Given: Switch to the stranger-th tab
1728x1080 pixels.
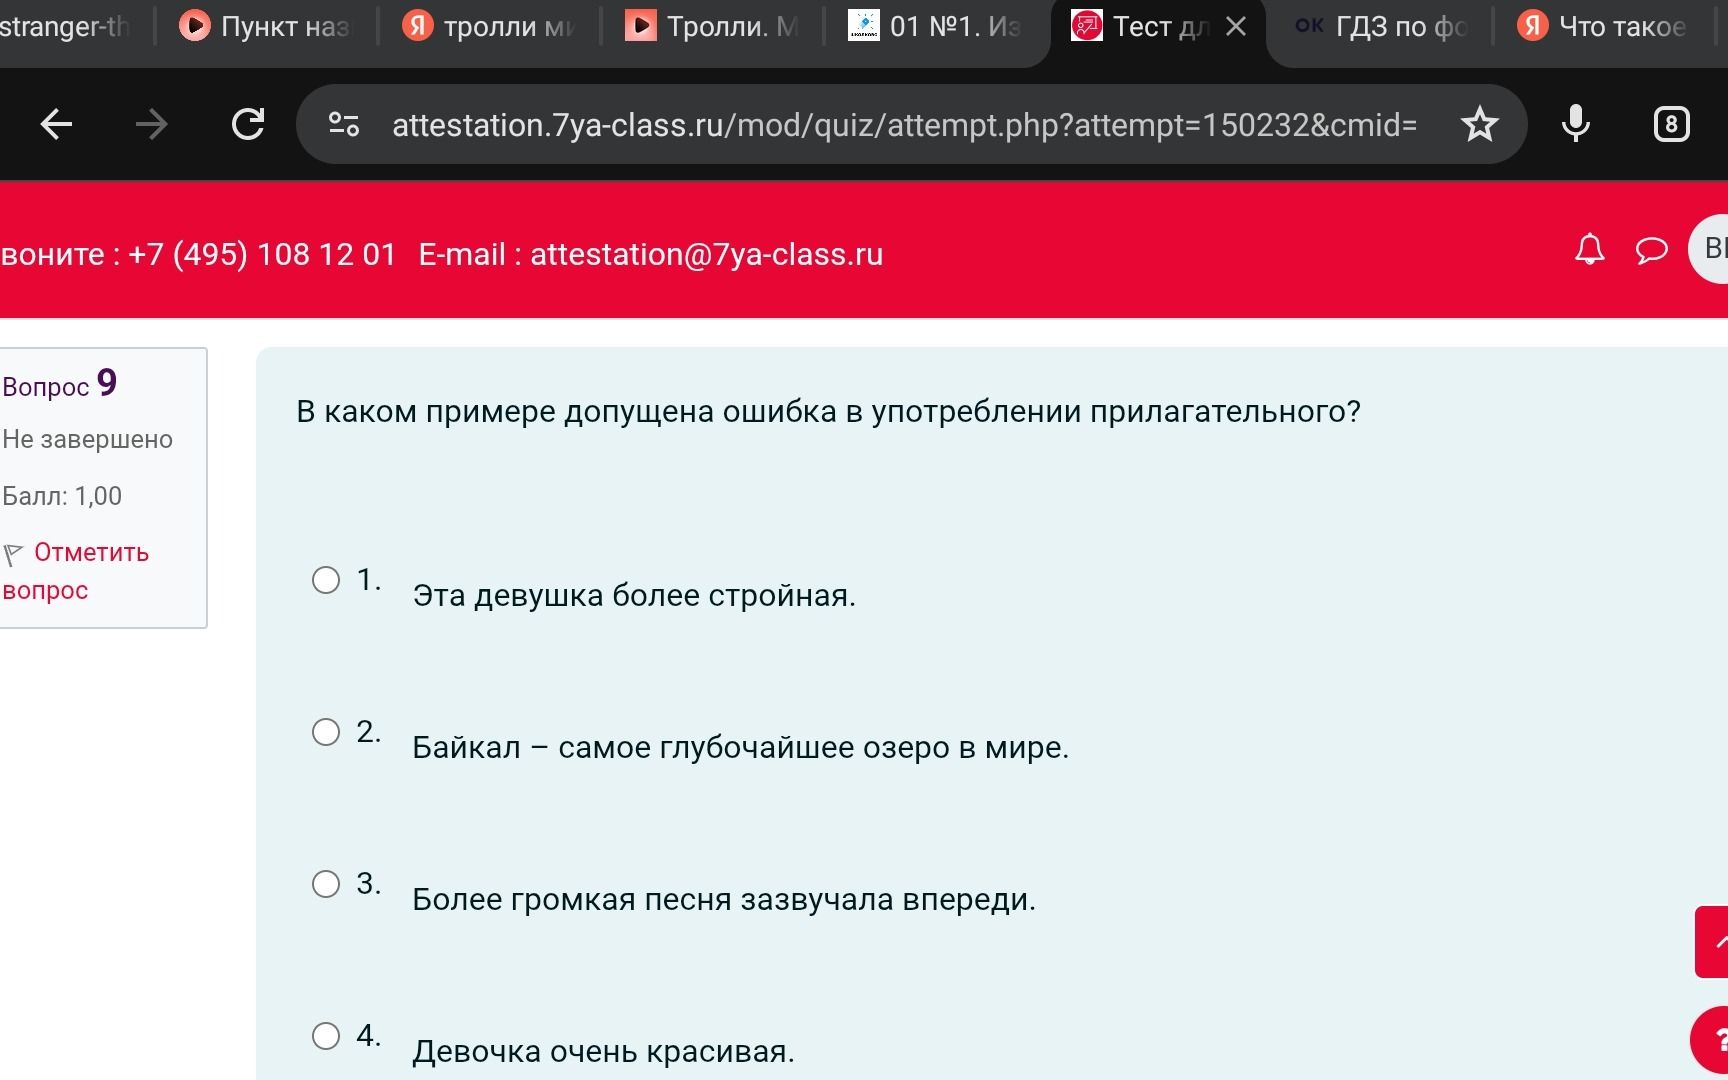Looking at the screenshot, I should pyautogui.click(x=66, y=26).
